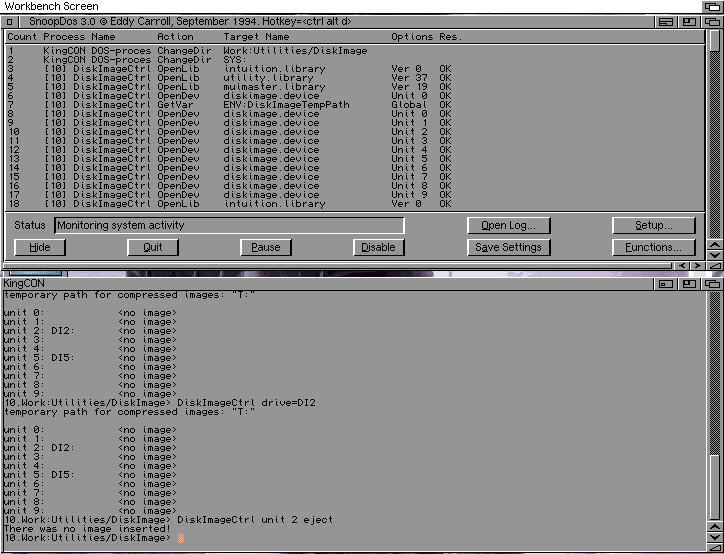Select row 7 ENV:DiskImageTempPath entry
The image size is (724, 554).
355,105
